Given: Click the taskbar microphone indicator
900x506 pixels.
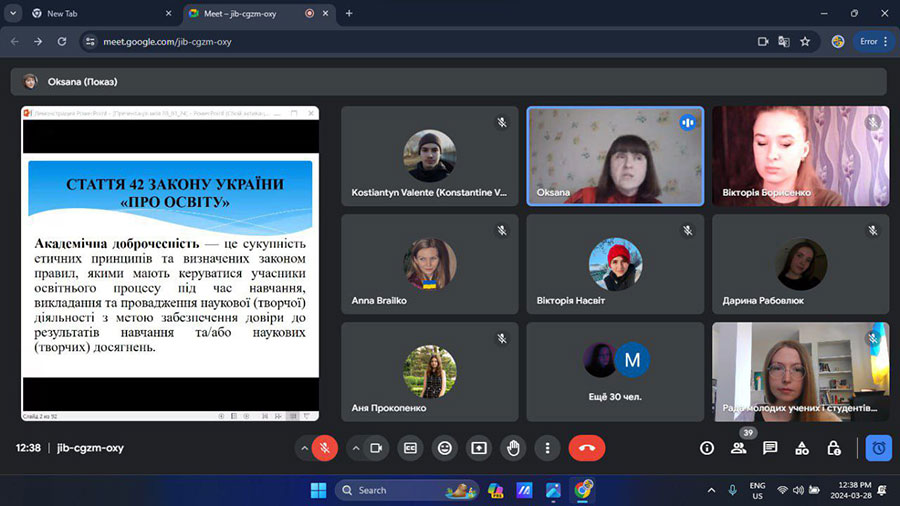Looking at the screenshot, I should (x=732, y=491).
